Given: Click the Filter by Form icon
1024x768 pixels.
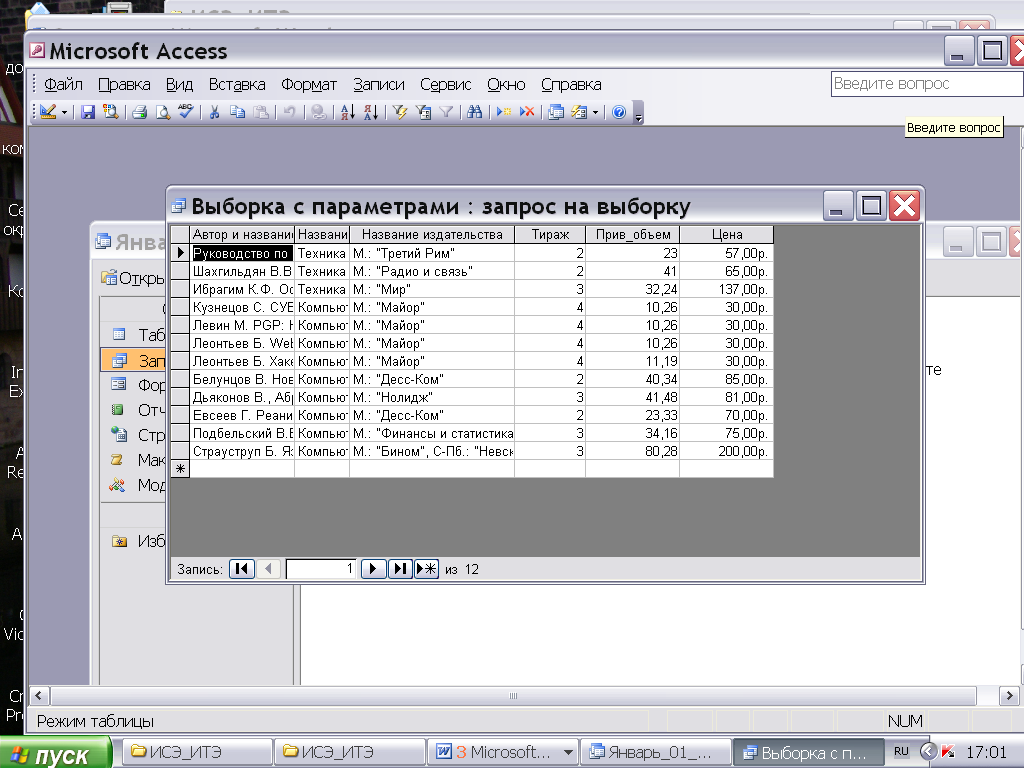Looking at the screenshot, I should [423, 112].
